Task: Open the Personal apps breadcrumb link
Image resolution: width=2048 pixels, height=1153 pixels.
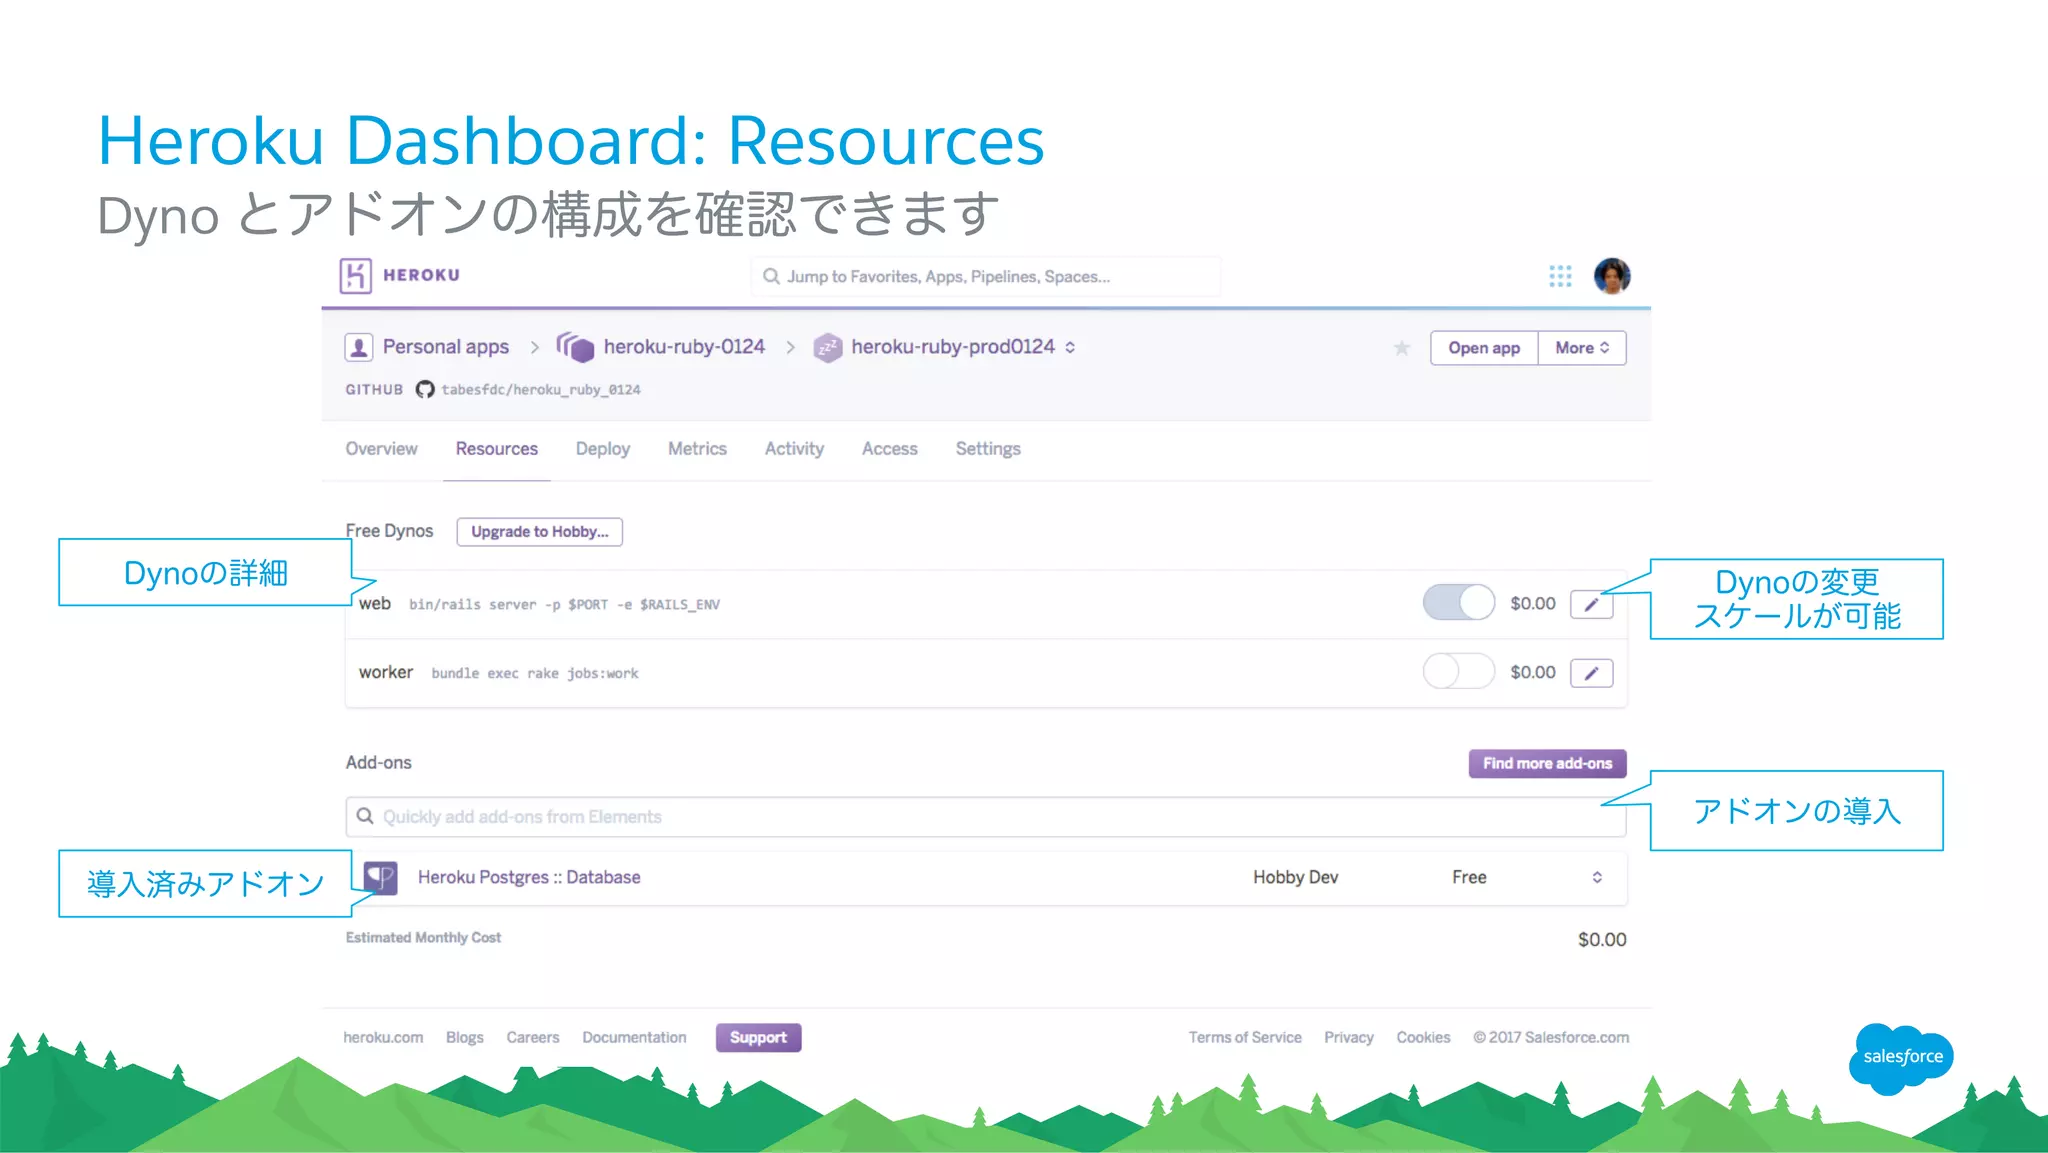Action: pyautogui.click(x=445, y=347)
